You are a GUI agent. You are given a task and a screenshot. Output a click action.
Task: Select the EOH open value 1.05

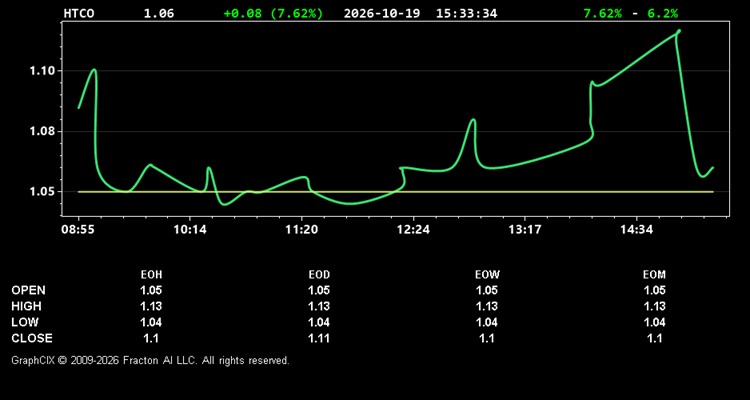[x=151, y=290]
